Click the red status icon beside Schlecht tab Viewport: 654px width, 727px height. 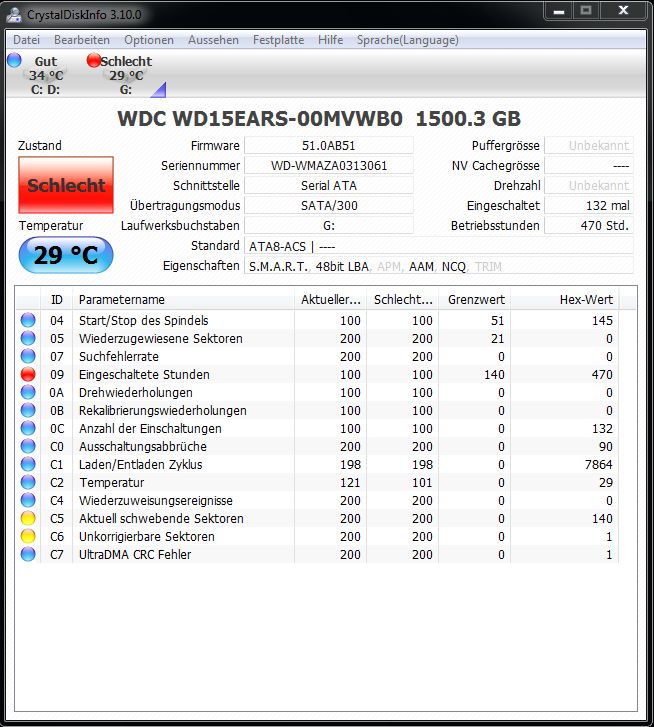pos(94,60)
